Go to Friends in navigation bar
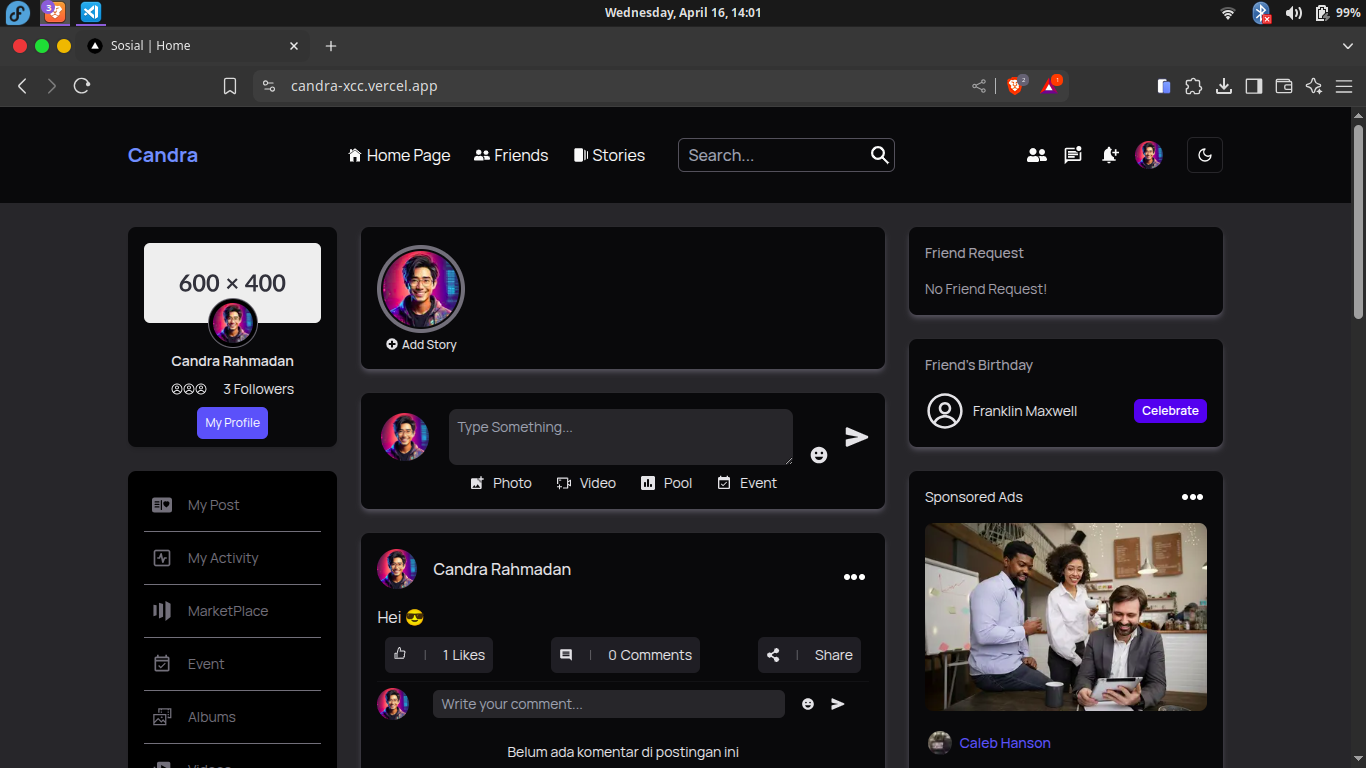This screenshot has width=1366, height=768. [511, 155]
